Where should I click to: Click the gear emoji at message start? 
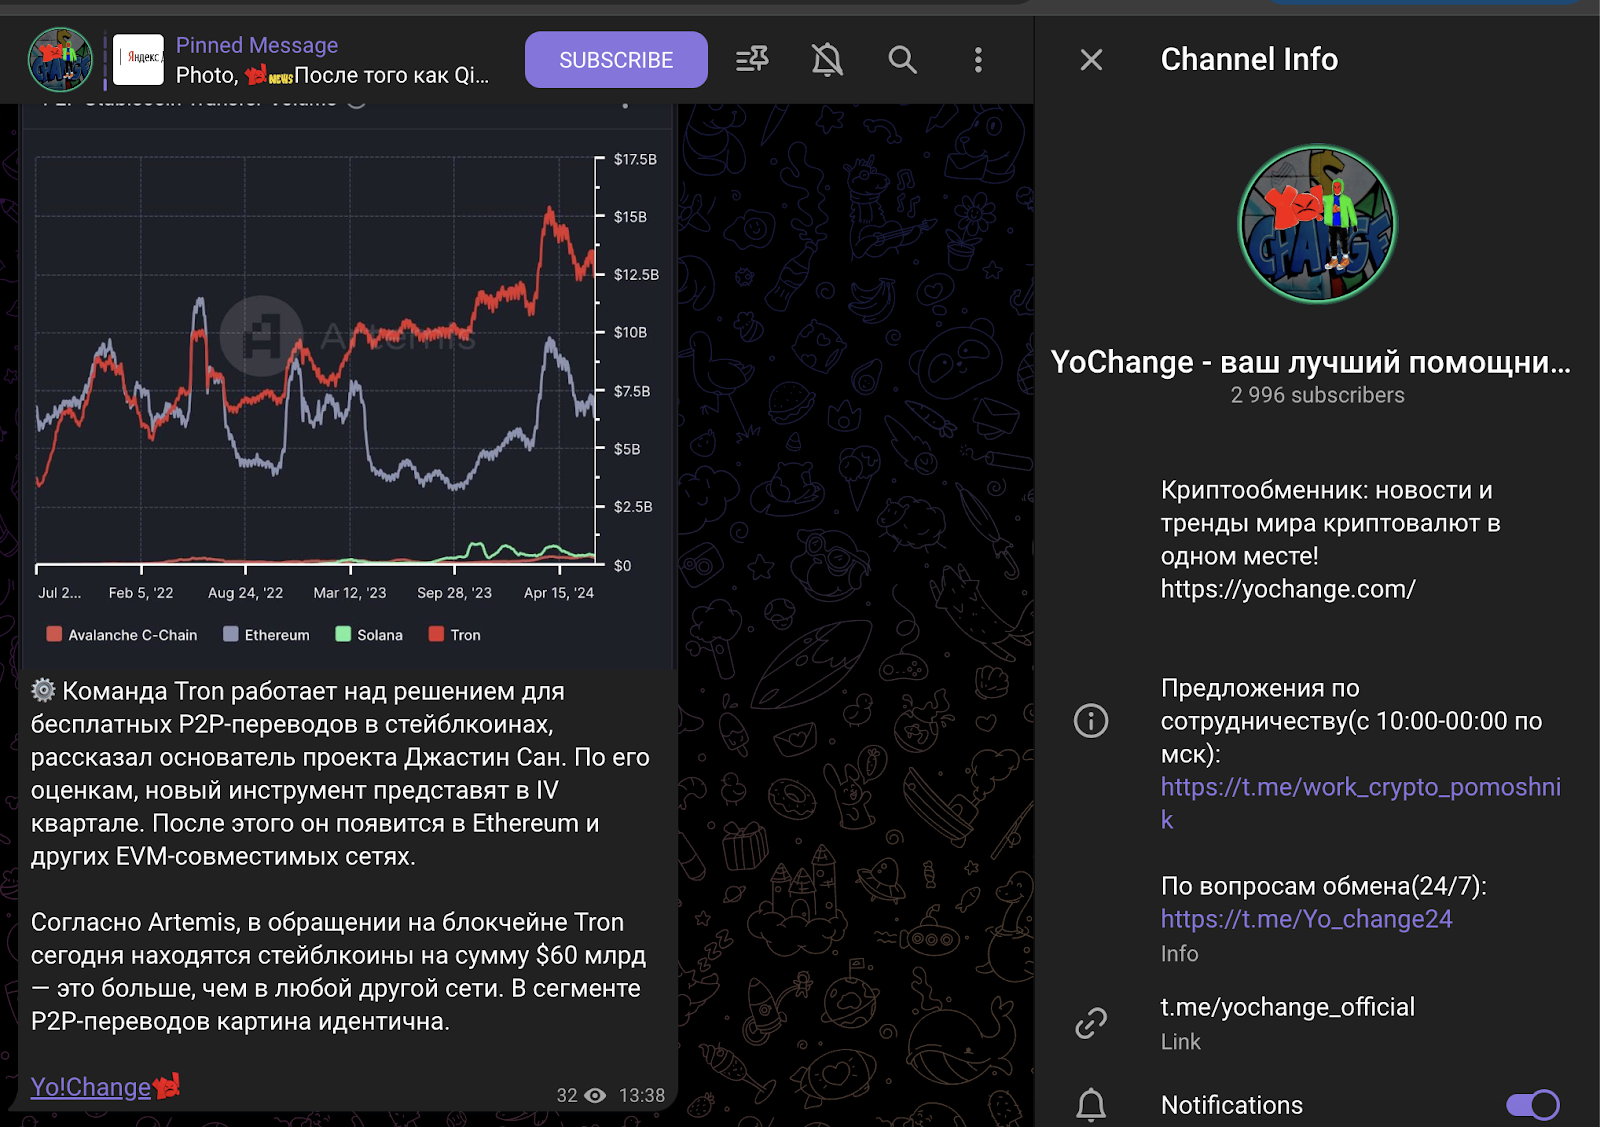click(43, 690)
